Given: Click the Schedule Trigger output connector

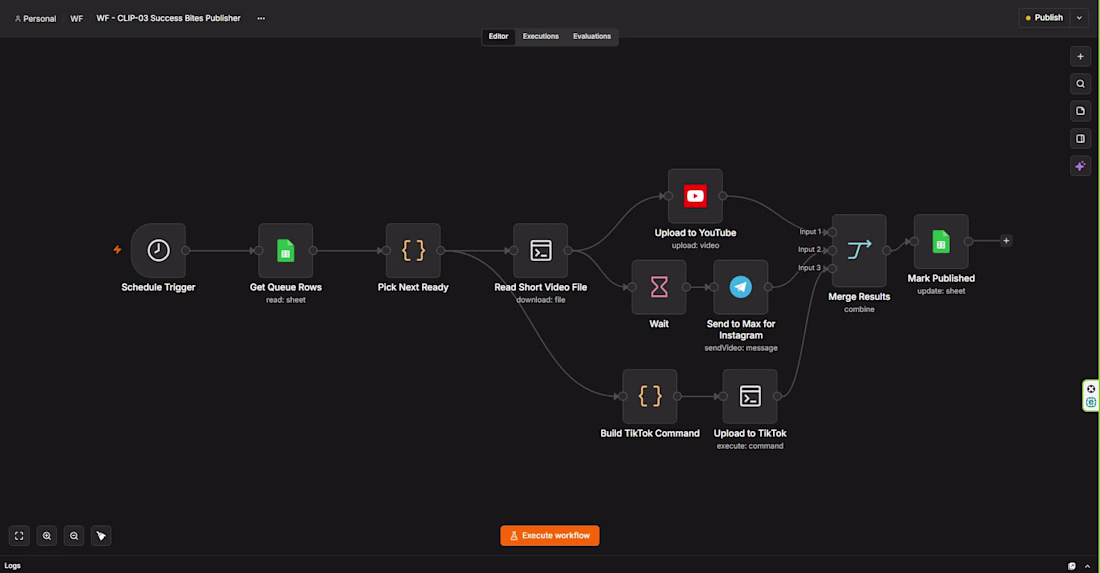Looking at the screenshot, I should pyautogui.click(x=186, y=250).
